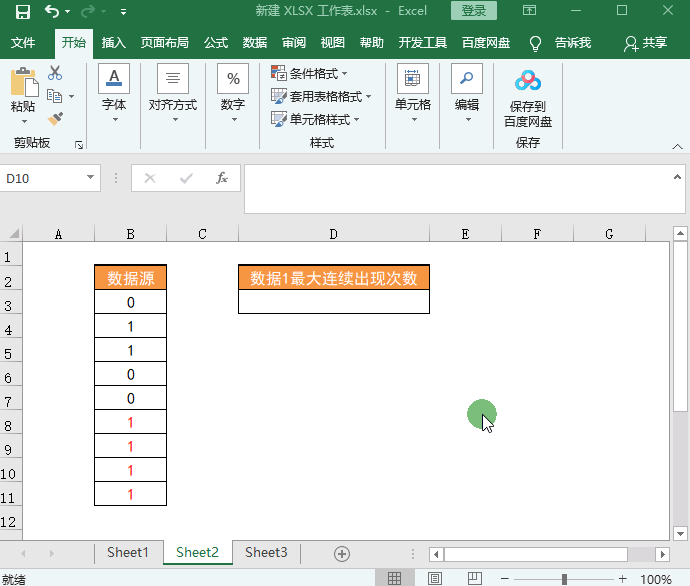The width and height of the screenshot is (690, 586).
Task: Click the 粘贴 paste icon
Action: 23,82
